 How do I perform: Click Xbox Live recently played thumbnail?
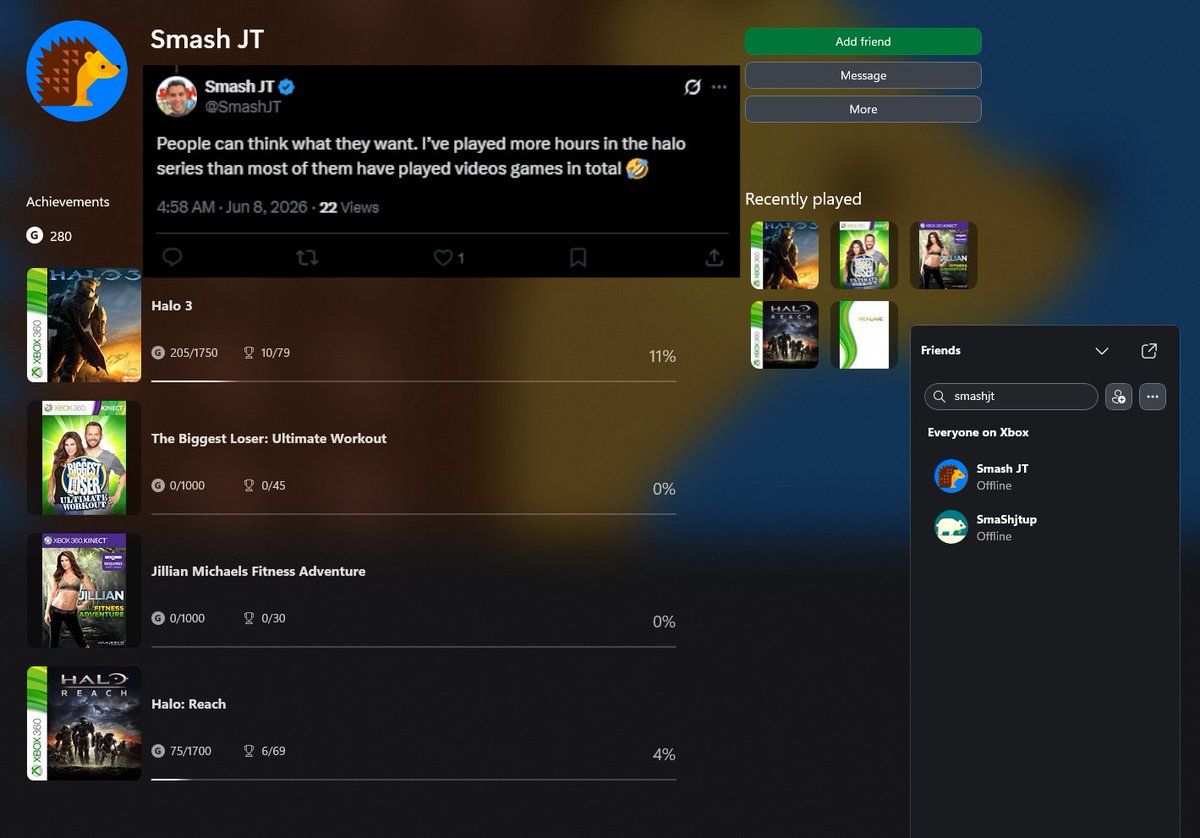864,335
